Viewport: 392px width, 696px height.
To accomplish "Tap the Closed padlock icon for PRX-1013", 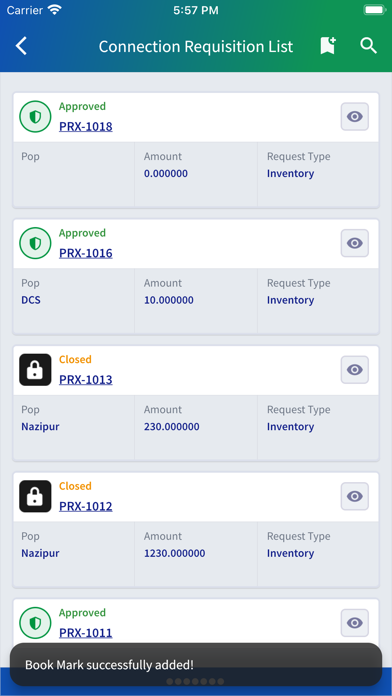I will click(35, 370).
